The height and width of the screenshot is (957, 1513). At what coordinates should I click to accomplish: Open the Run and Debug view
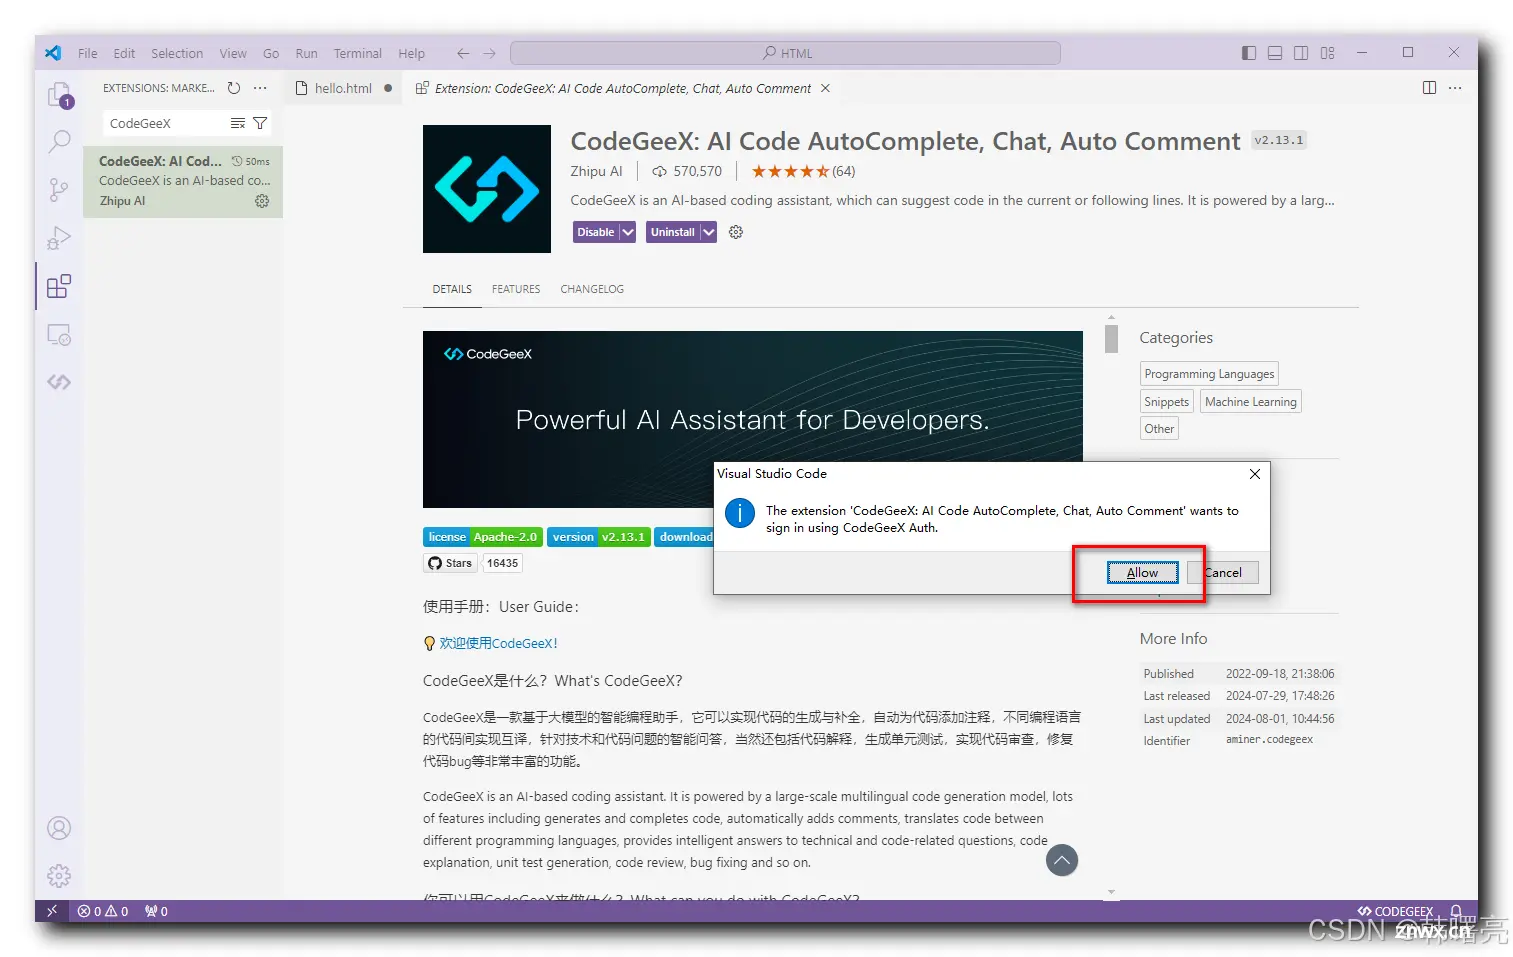[59, 238]
